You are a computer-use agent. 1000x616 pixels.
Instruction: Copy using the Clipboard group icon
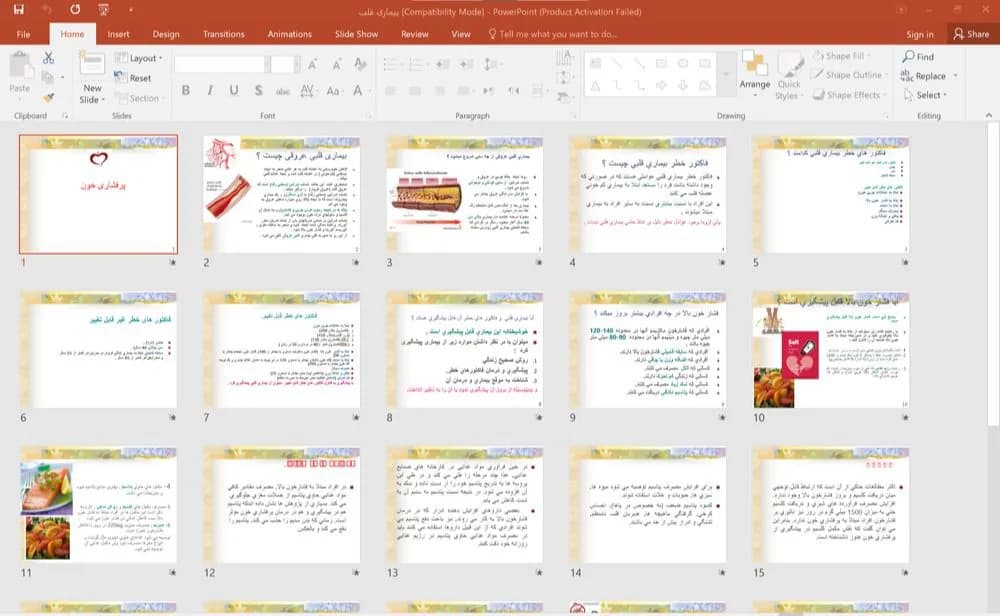pos(47,77)
